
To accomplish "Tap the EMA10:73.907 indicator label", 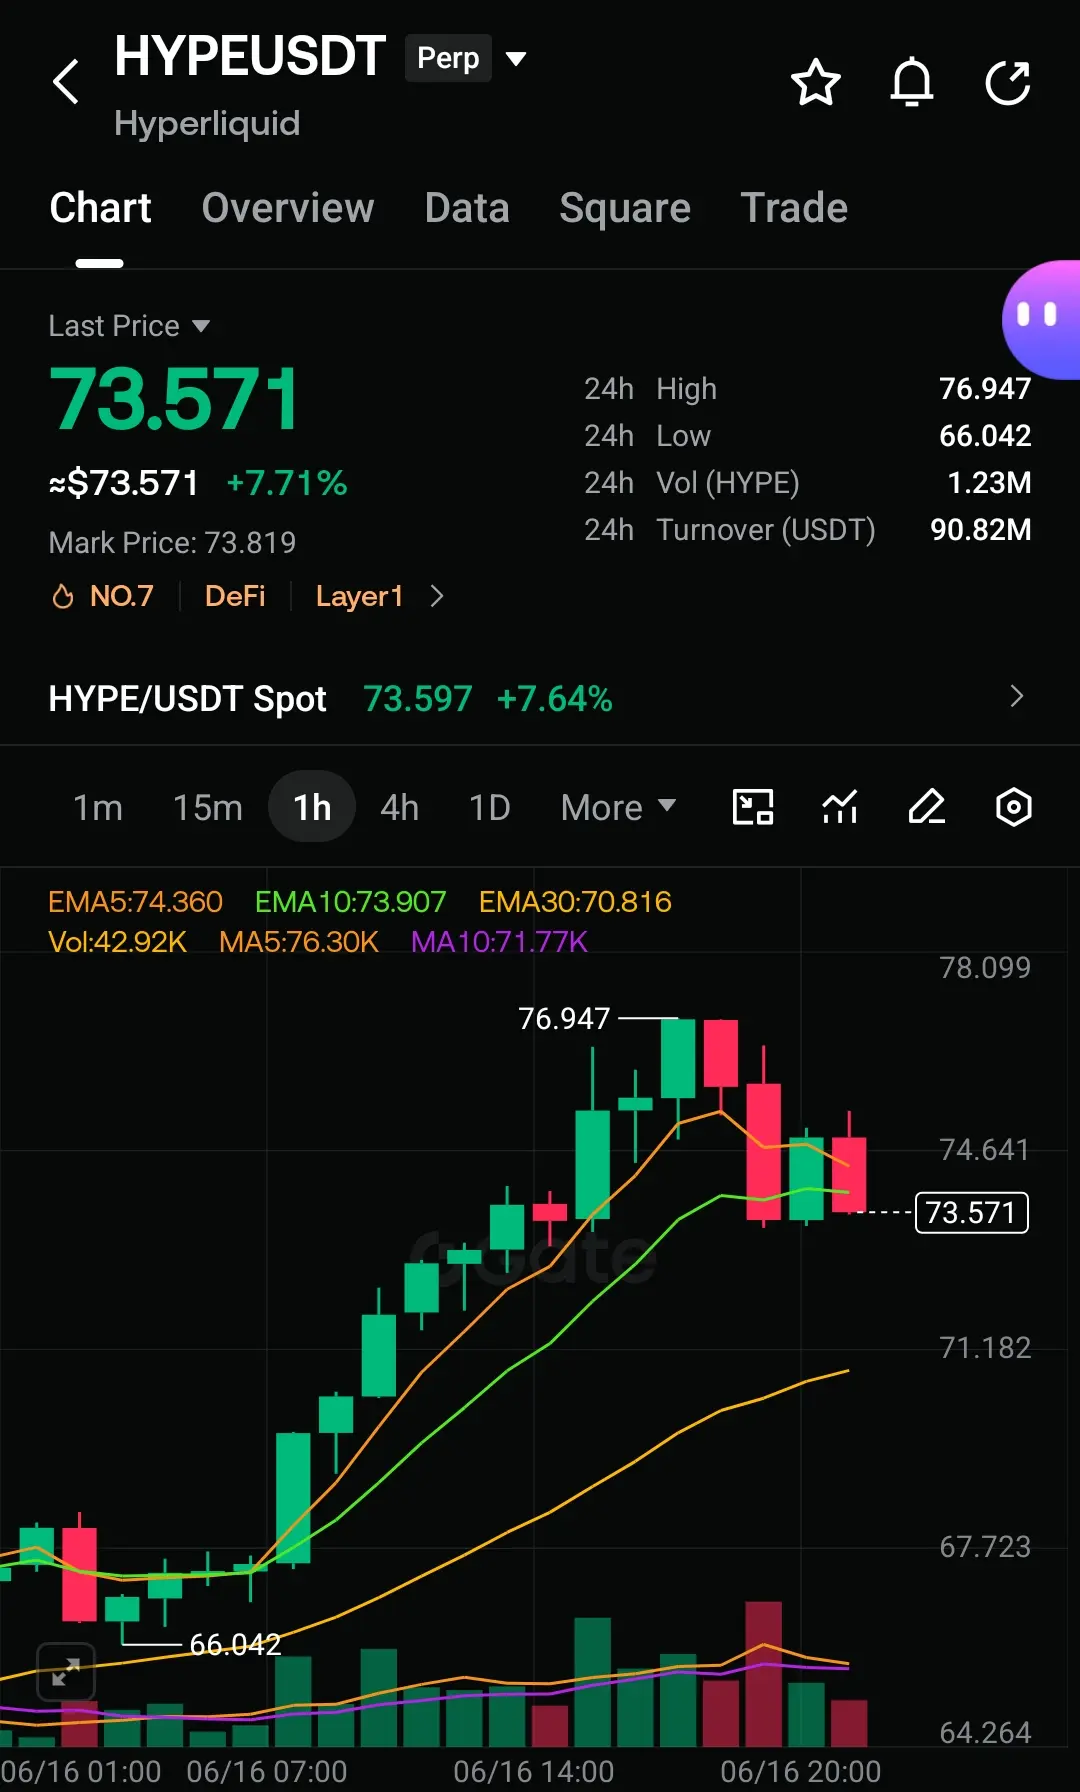I will coord(350,902).
